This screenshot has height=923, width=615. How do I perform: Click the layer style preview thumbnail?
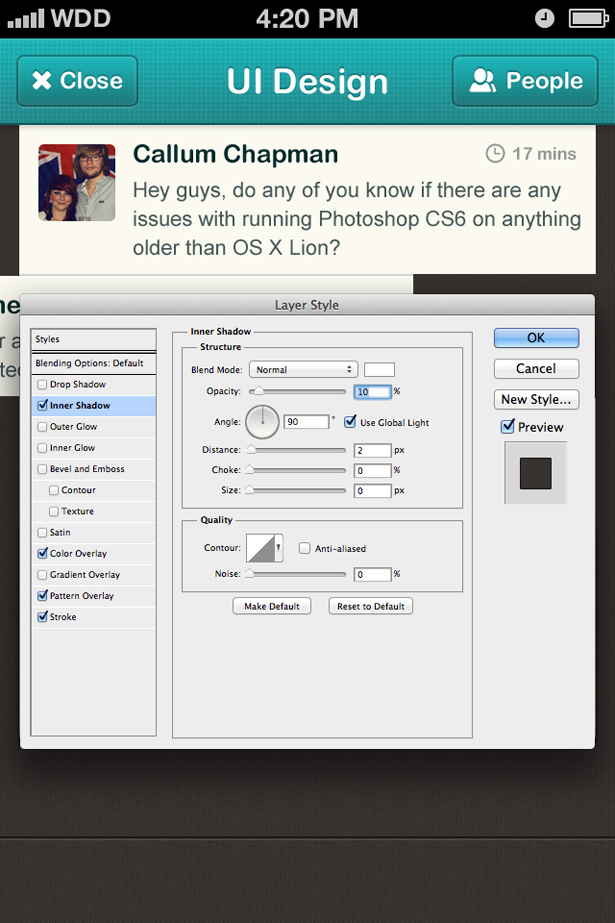pyautogui.click(x=535, y=473)
